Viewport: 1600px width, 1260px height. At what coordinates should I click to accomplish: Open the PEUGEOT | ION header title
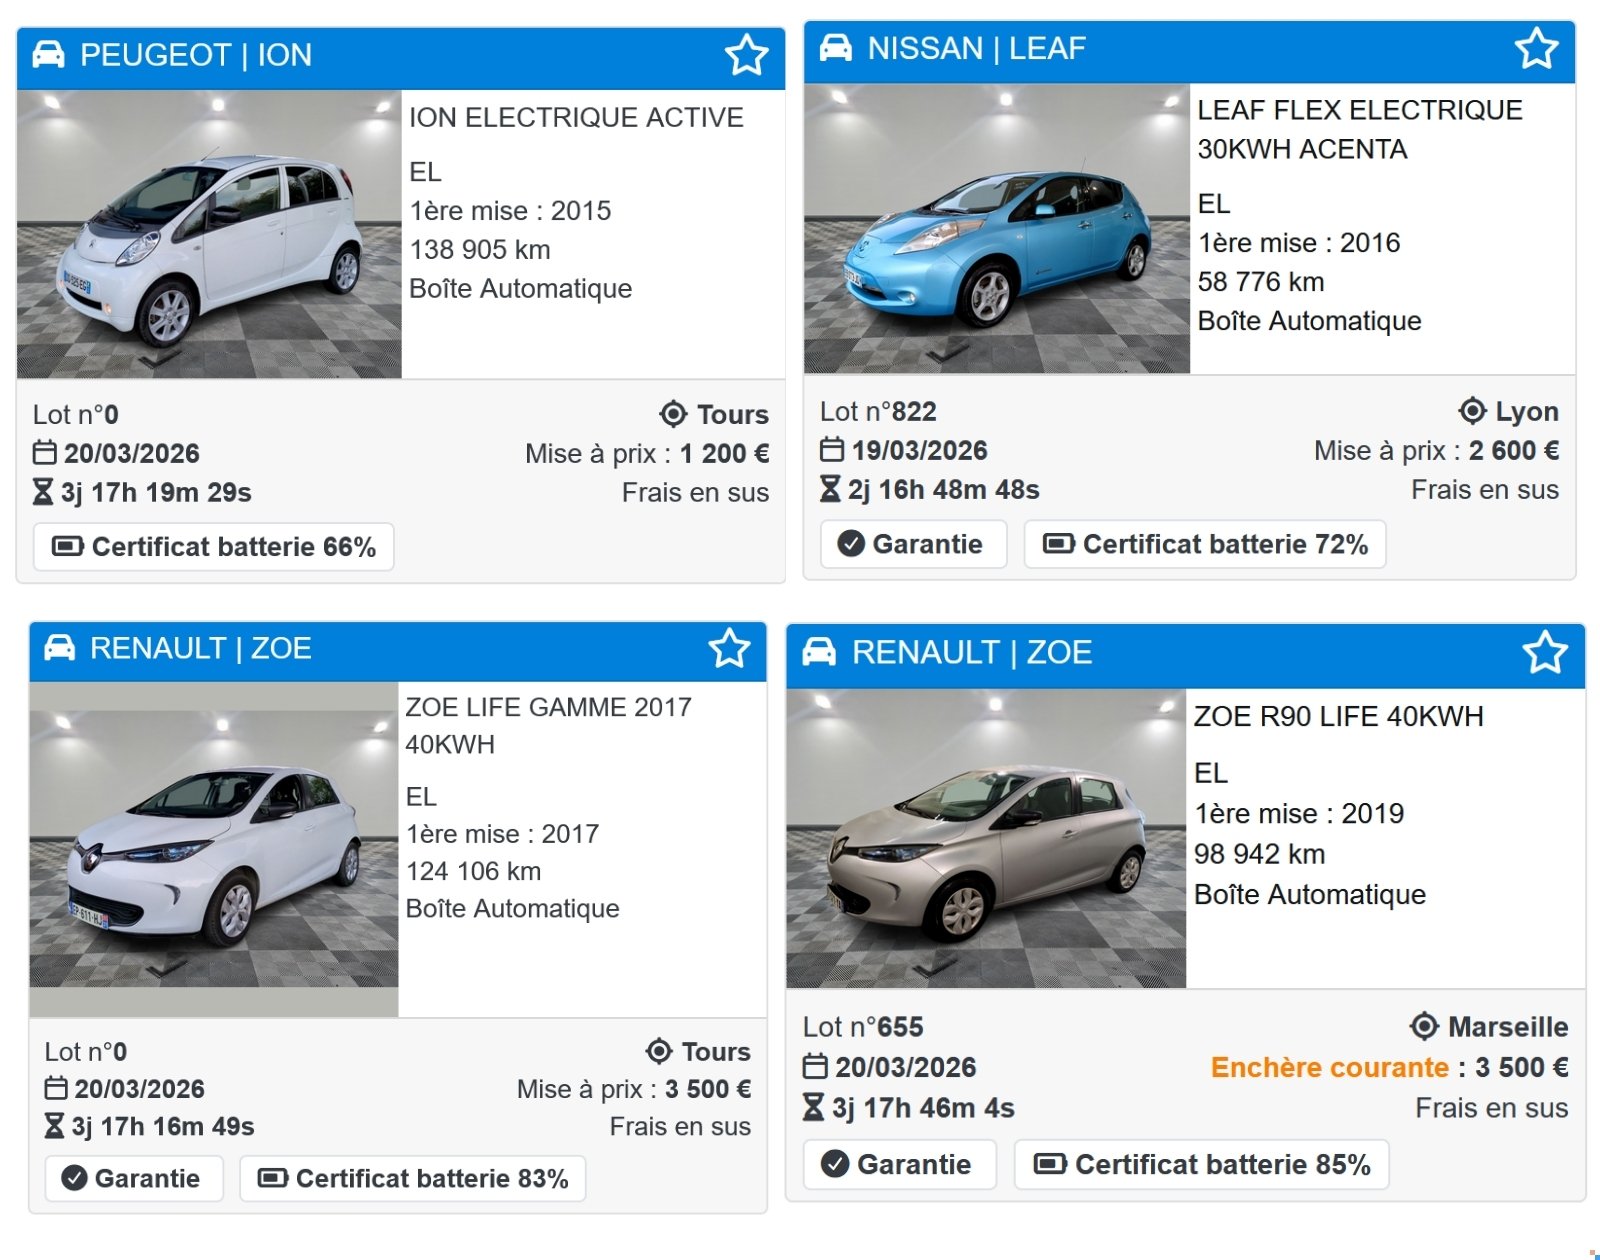click(x=196, y=55)
